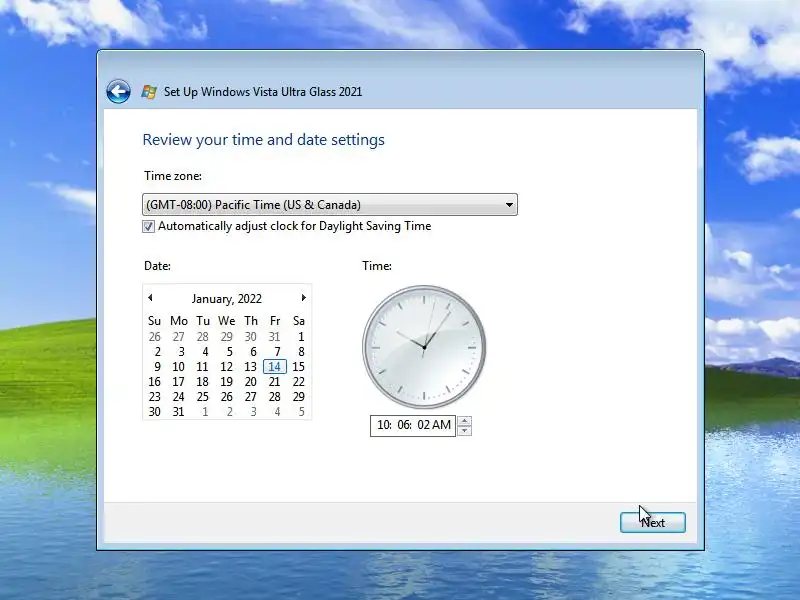Screen dimensions: 800x600
Task: Select January 10 in the calendar
Action: click(178, 366)
